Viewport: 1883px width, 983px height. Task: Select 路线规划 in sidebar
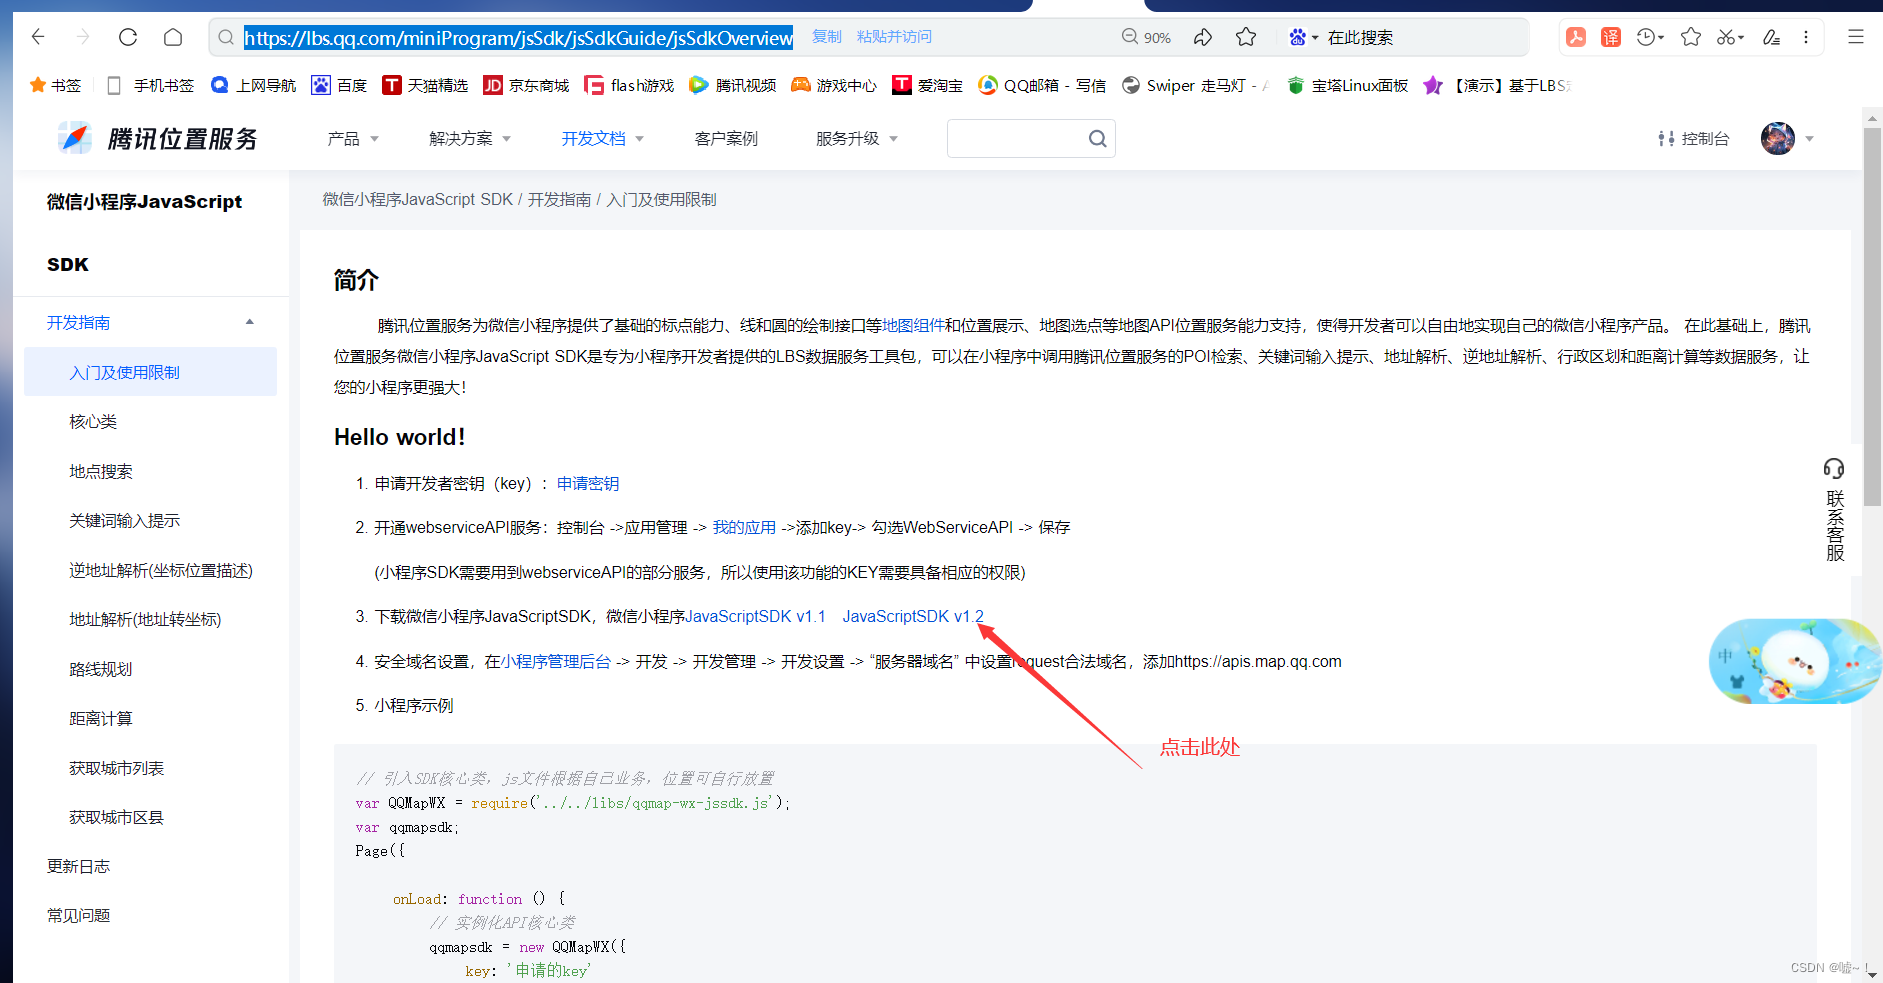click(x=101, y=669)
